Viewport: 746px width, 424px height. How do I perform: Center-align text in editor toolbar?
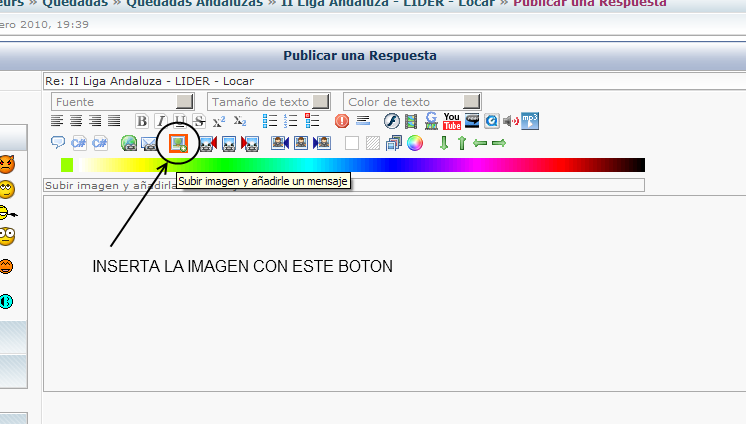[76, 121]
